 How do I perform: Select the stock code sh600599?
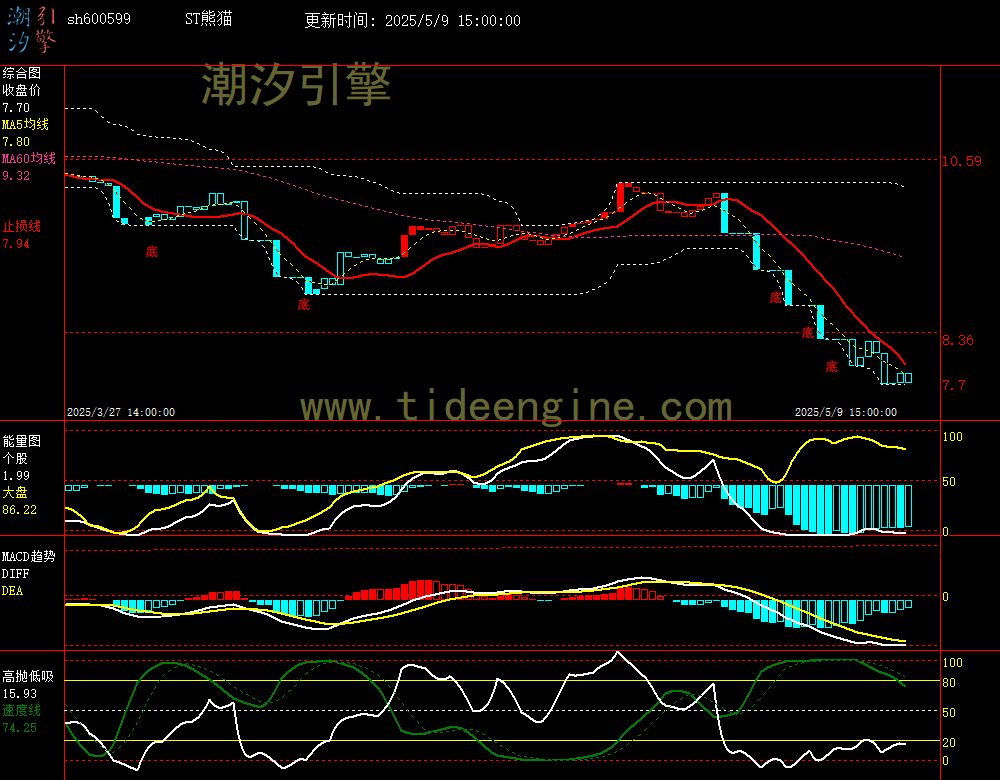coord(99,19)
